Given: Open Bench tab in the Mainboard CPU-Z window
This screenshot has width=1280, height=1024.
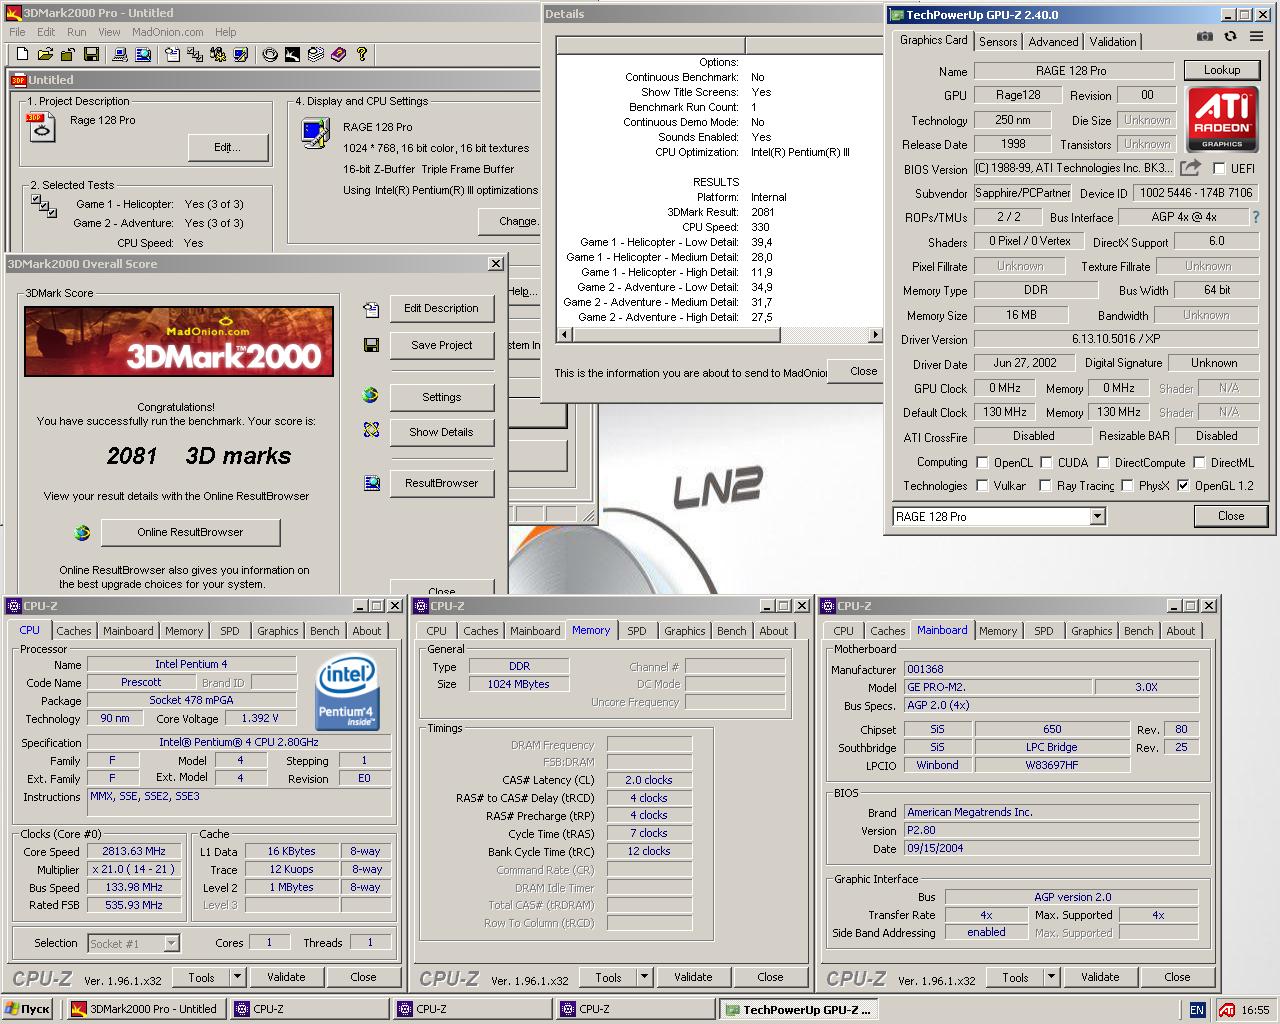Looking at the screenshot, I should click(x=1138, y=631).
